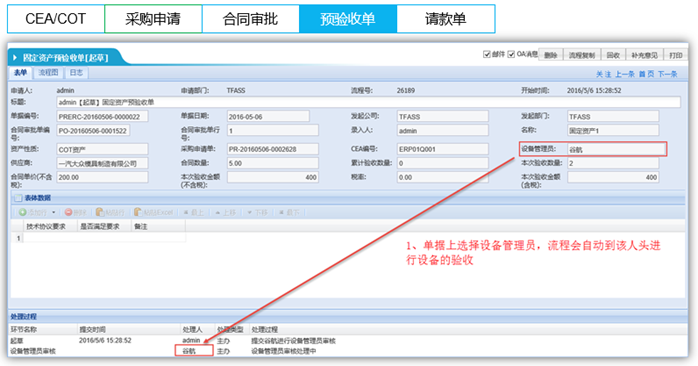
Task: Click the 打印 print button
Action: coord(676,55)
